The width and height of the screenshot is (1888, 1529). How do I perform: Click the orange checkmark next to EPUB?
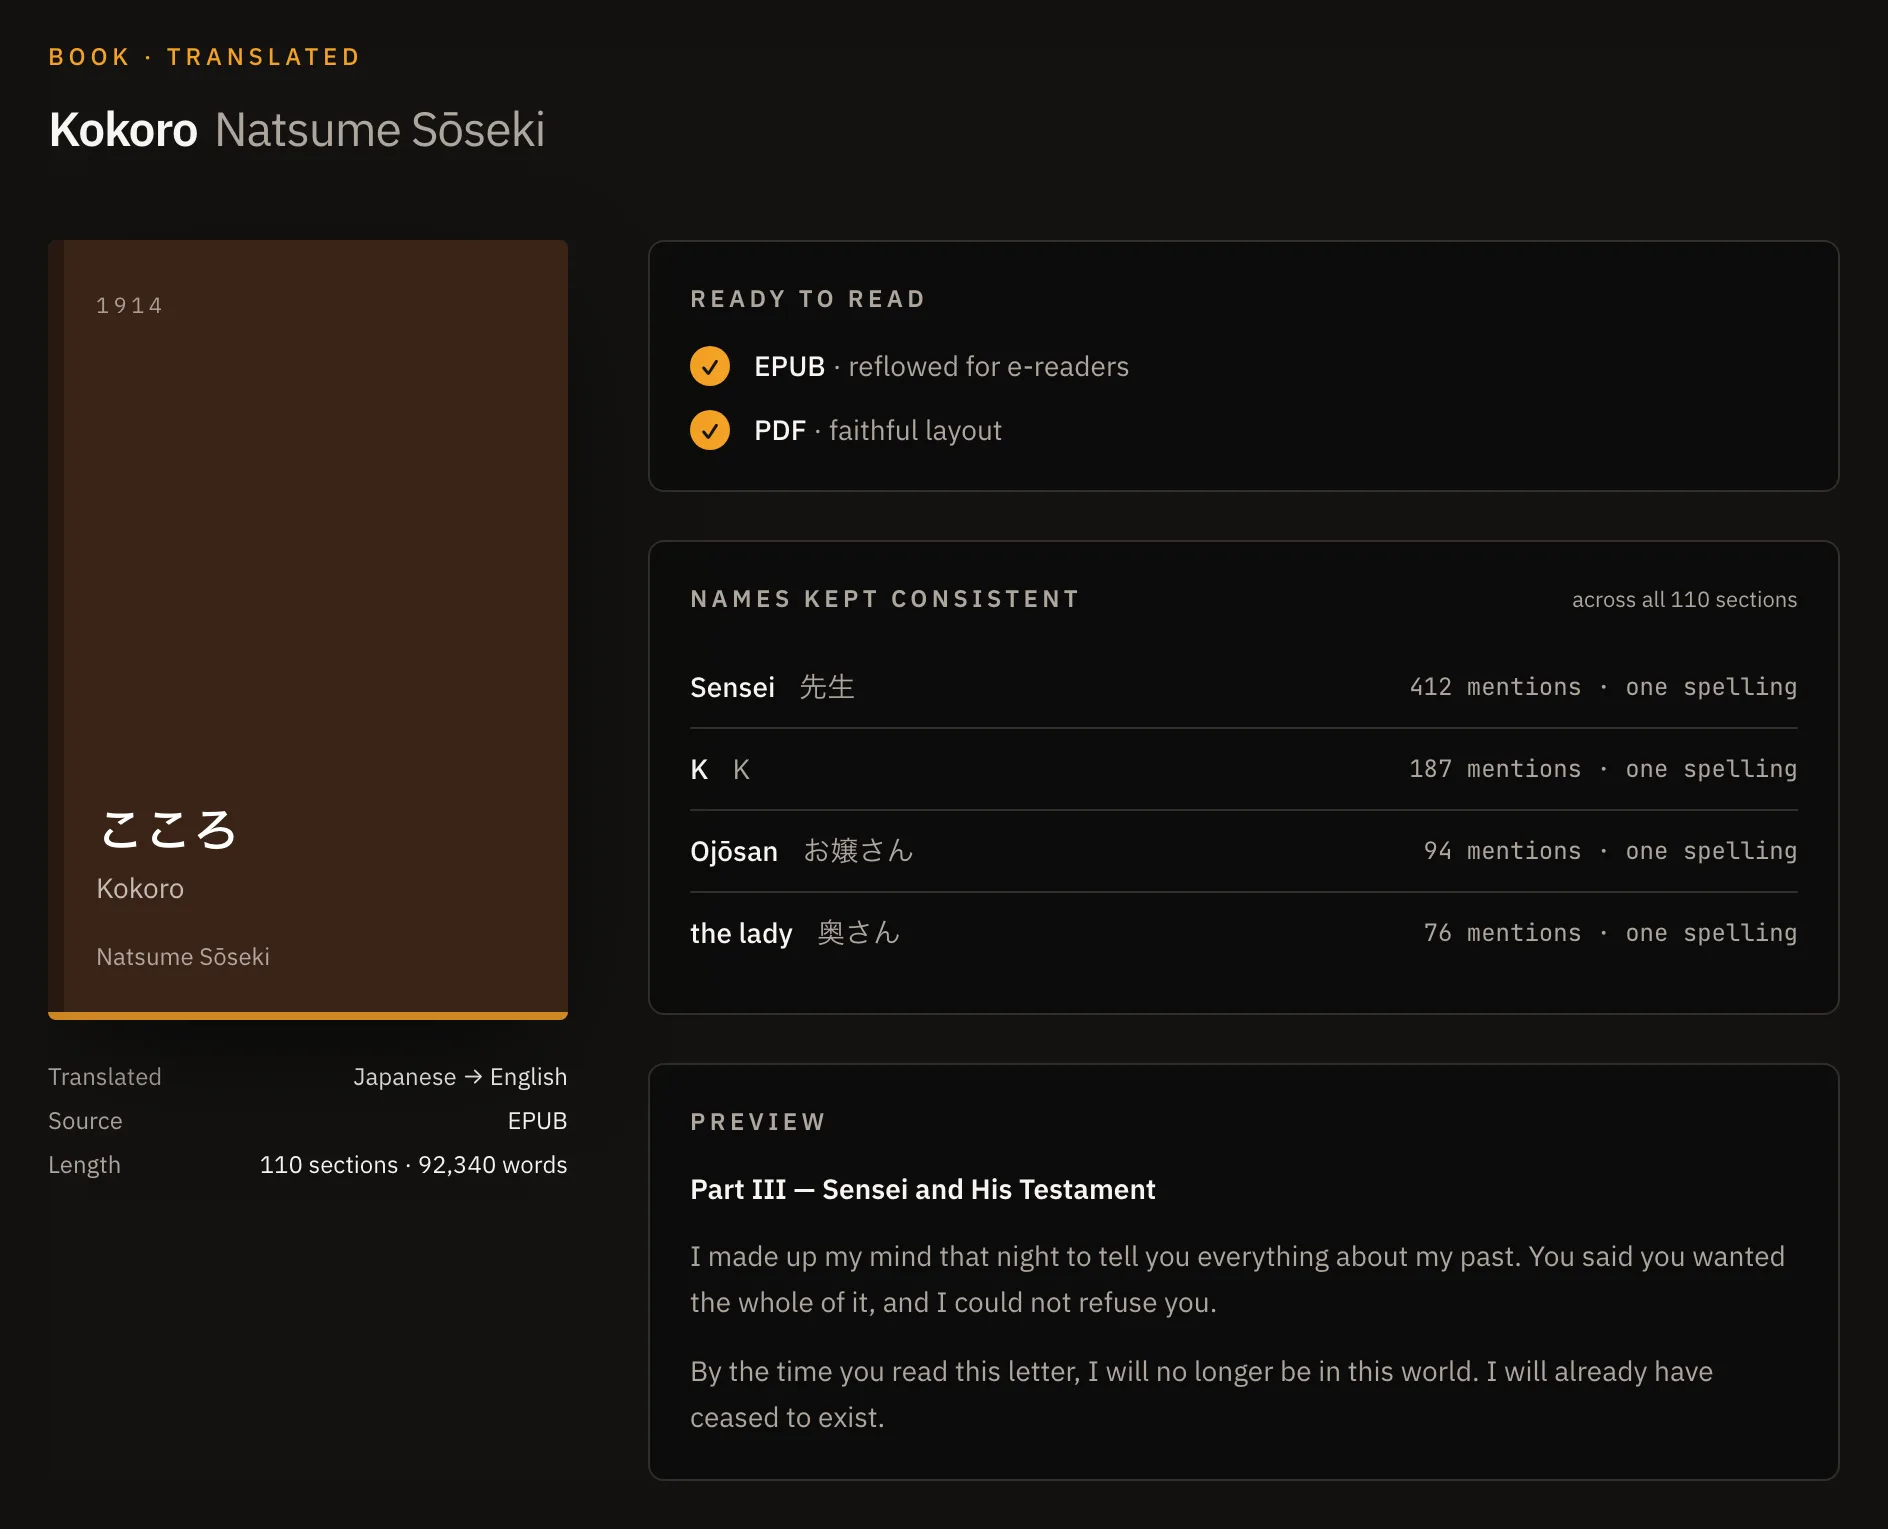click(709, 366)
